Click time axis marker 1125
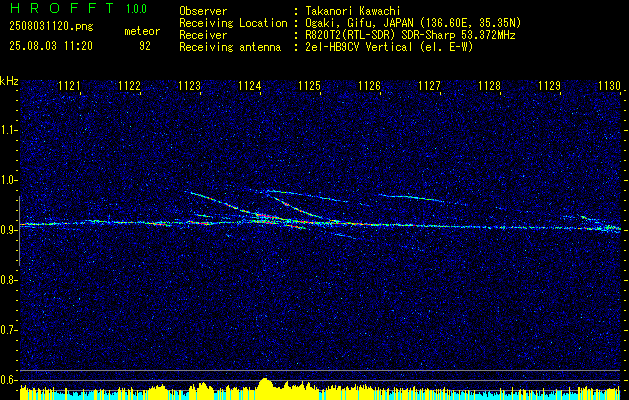 point(310,86)
